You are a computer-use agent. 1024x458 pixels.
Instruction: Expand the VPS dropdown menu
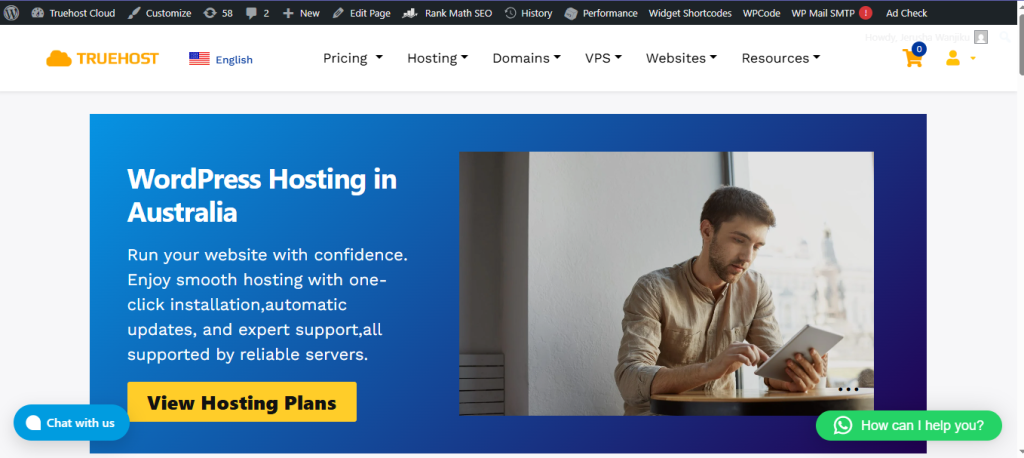[x=603, y=58]
